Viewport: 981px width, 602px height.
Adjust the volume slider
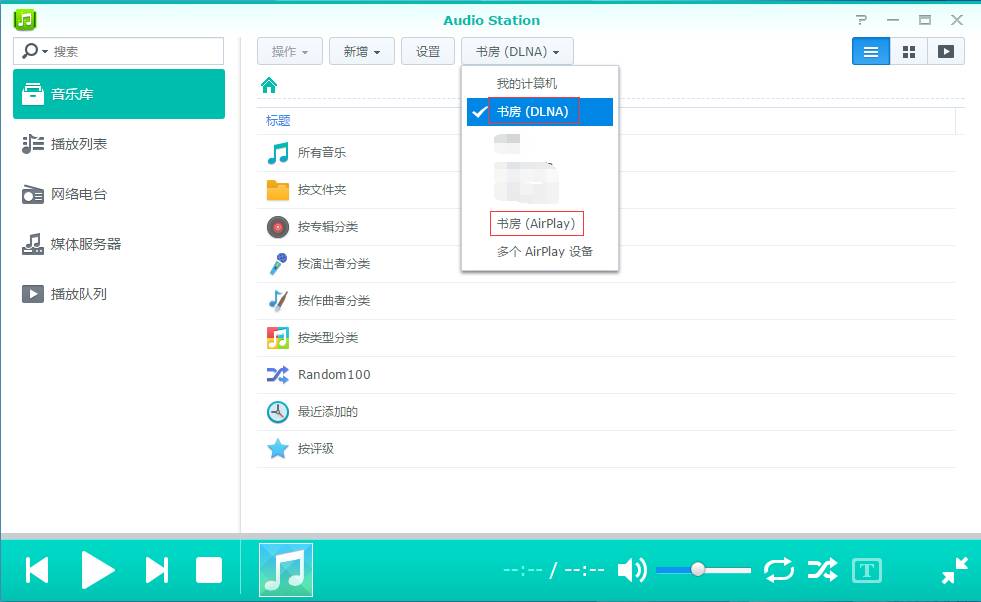point(703,570)
